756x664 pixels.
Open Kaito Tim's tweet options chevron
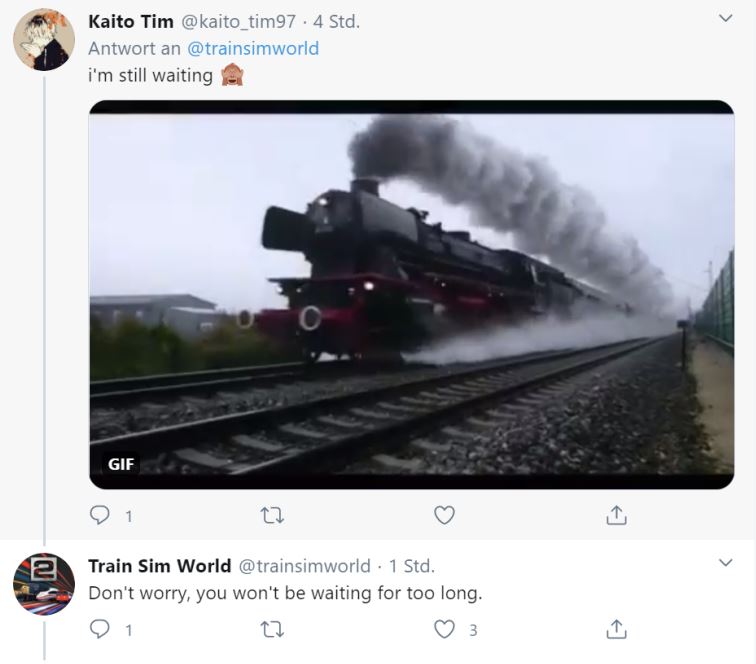(x=726, y=19)
